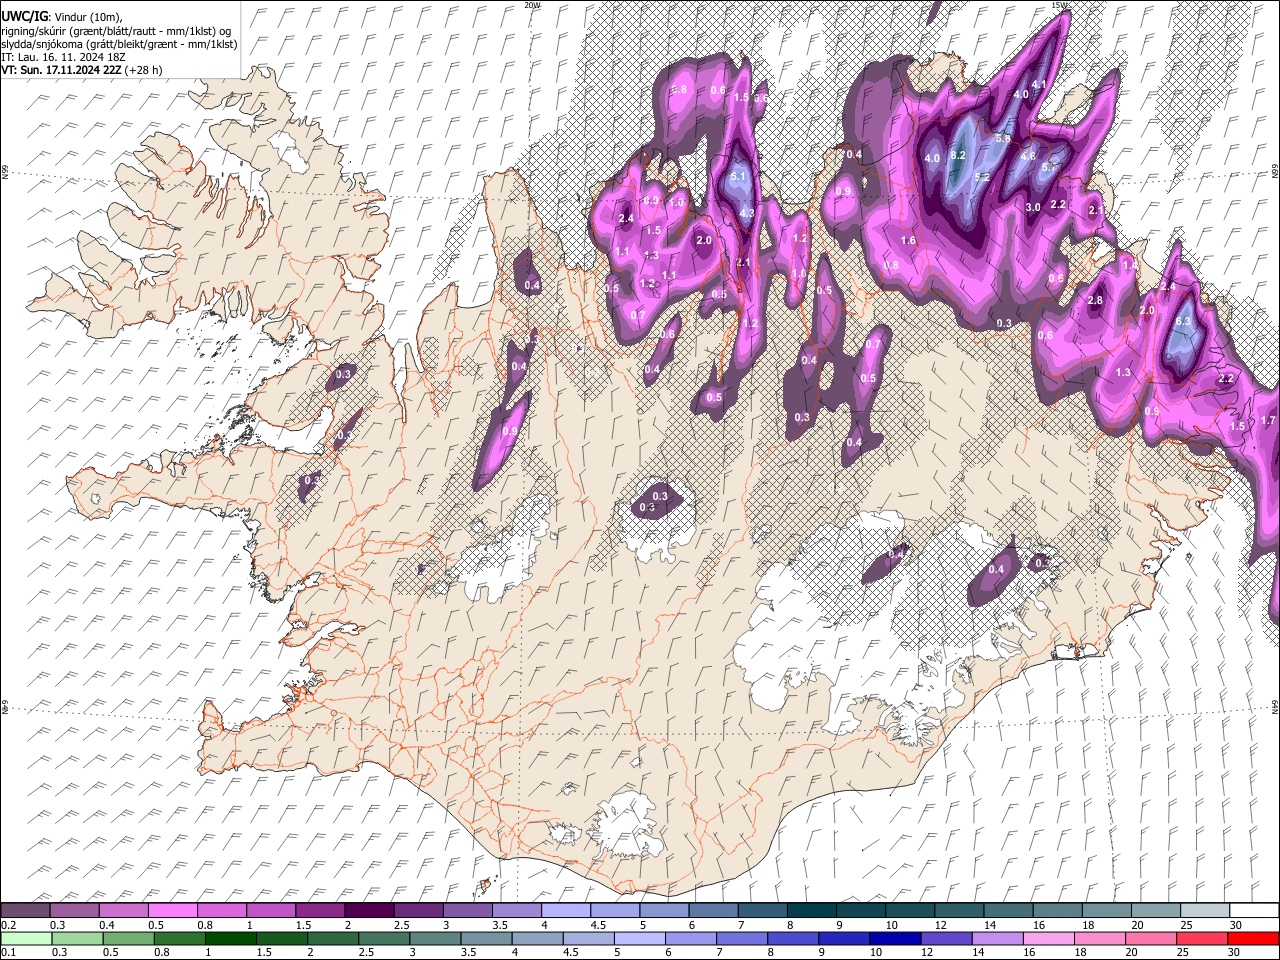This screenshot has height=960, width=1280.
Task: Pick the dark teal swatch between 8 and 9 in the snow legend
Action: coord(810,911)
